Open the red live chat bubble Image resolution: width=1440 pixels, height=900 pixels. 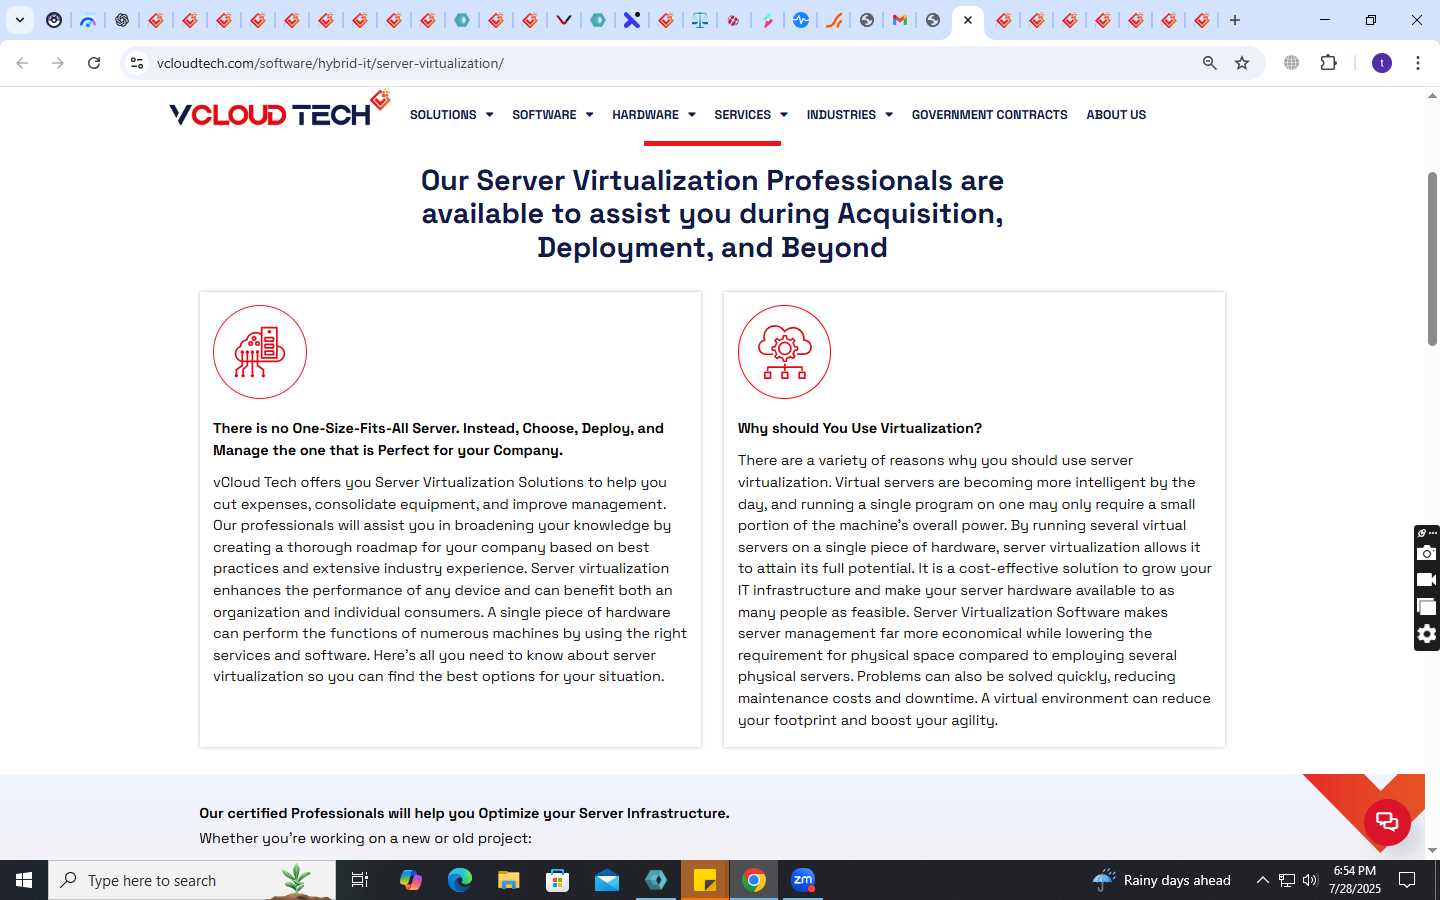pyautogui.click(x=1387, y=822)
